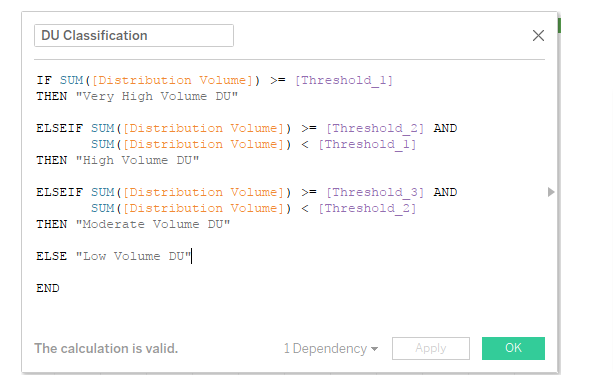613x390 pixels.
Task: Click the DU Classification name field
Action: pyautogui.click(x=134, y=36)
